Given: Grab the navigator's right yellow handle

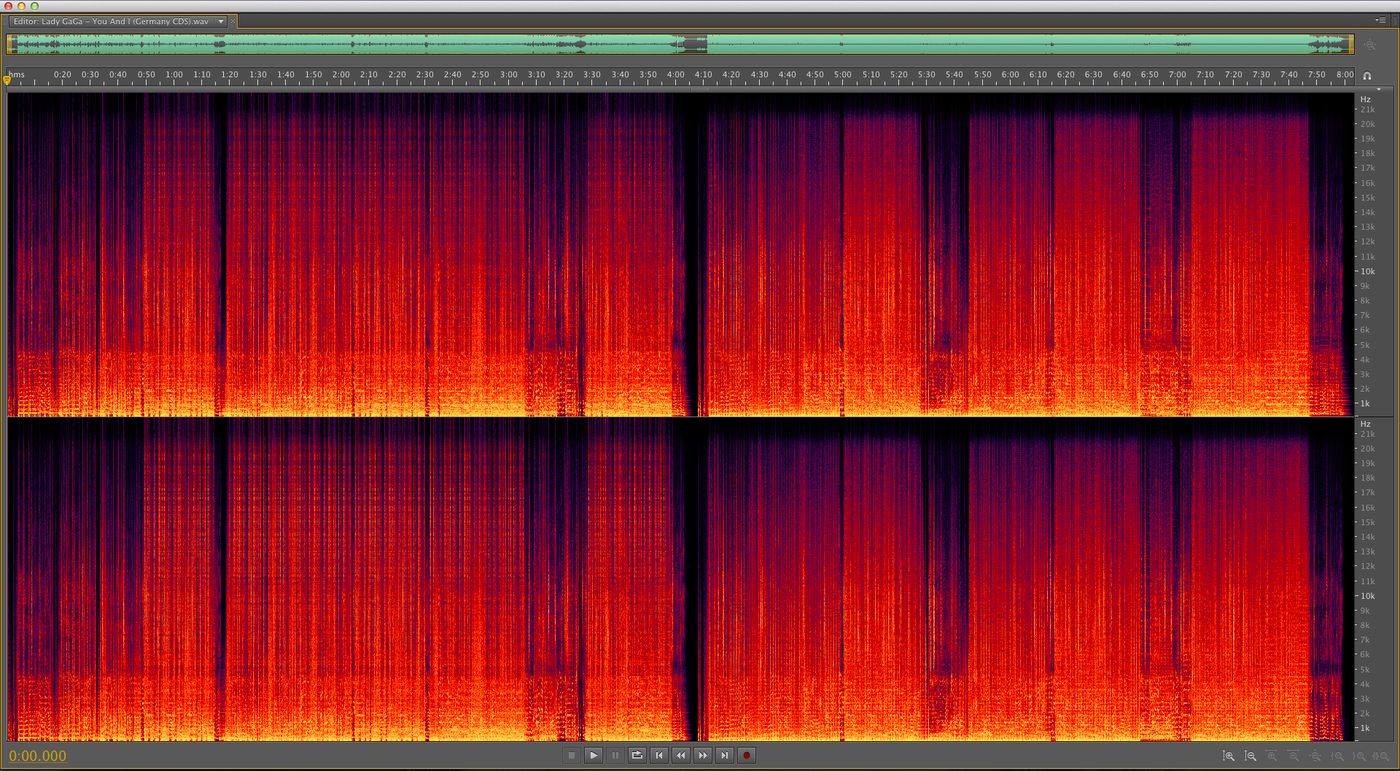Looking at the screenshot, I should click(x=1351, y=44).
